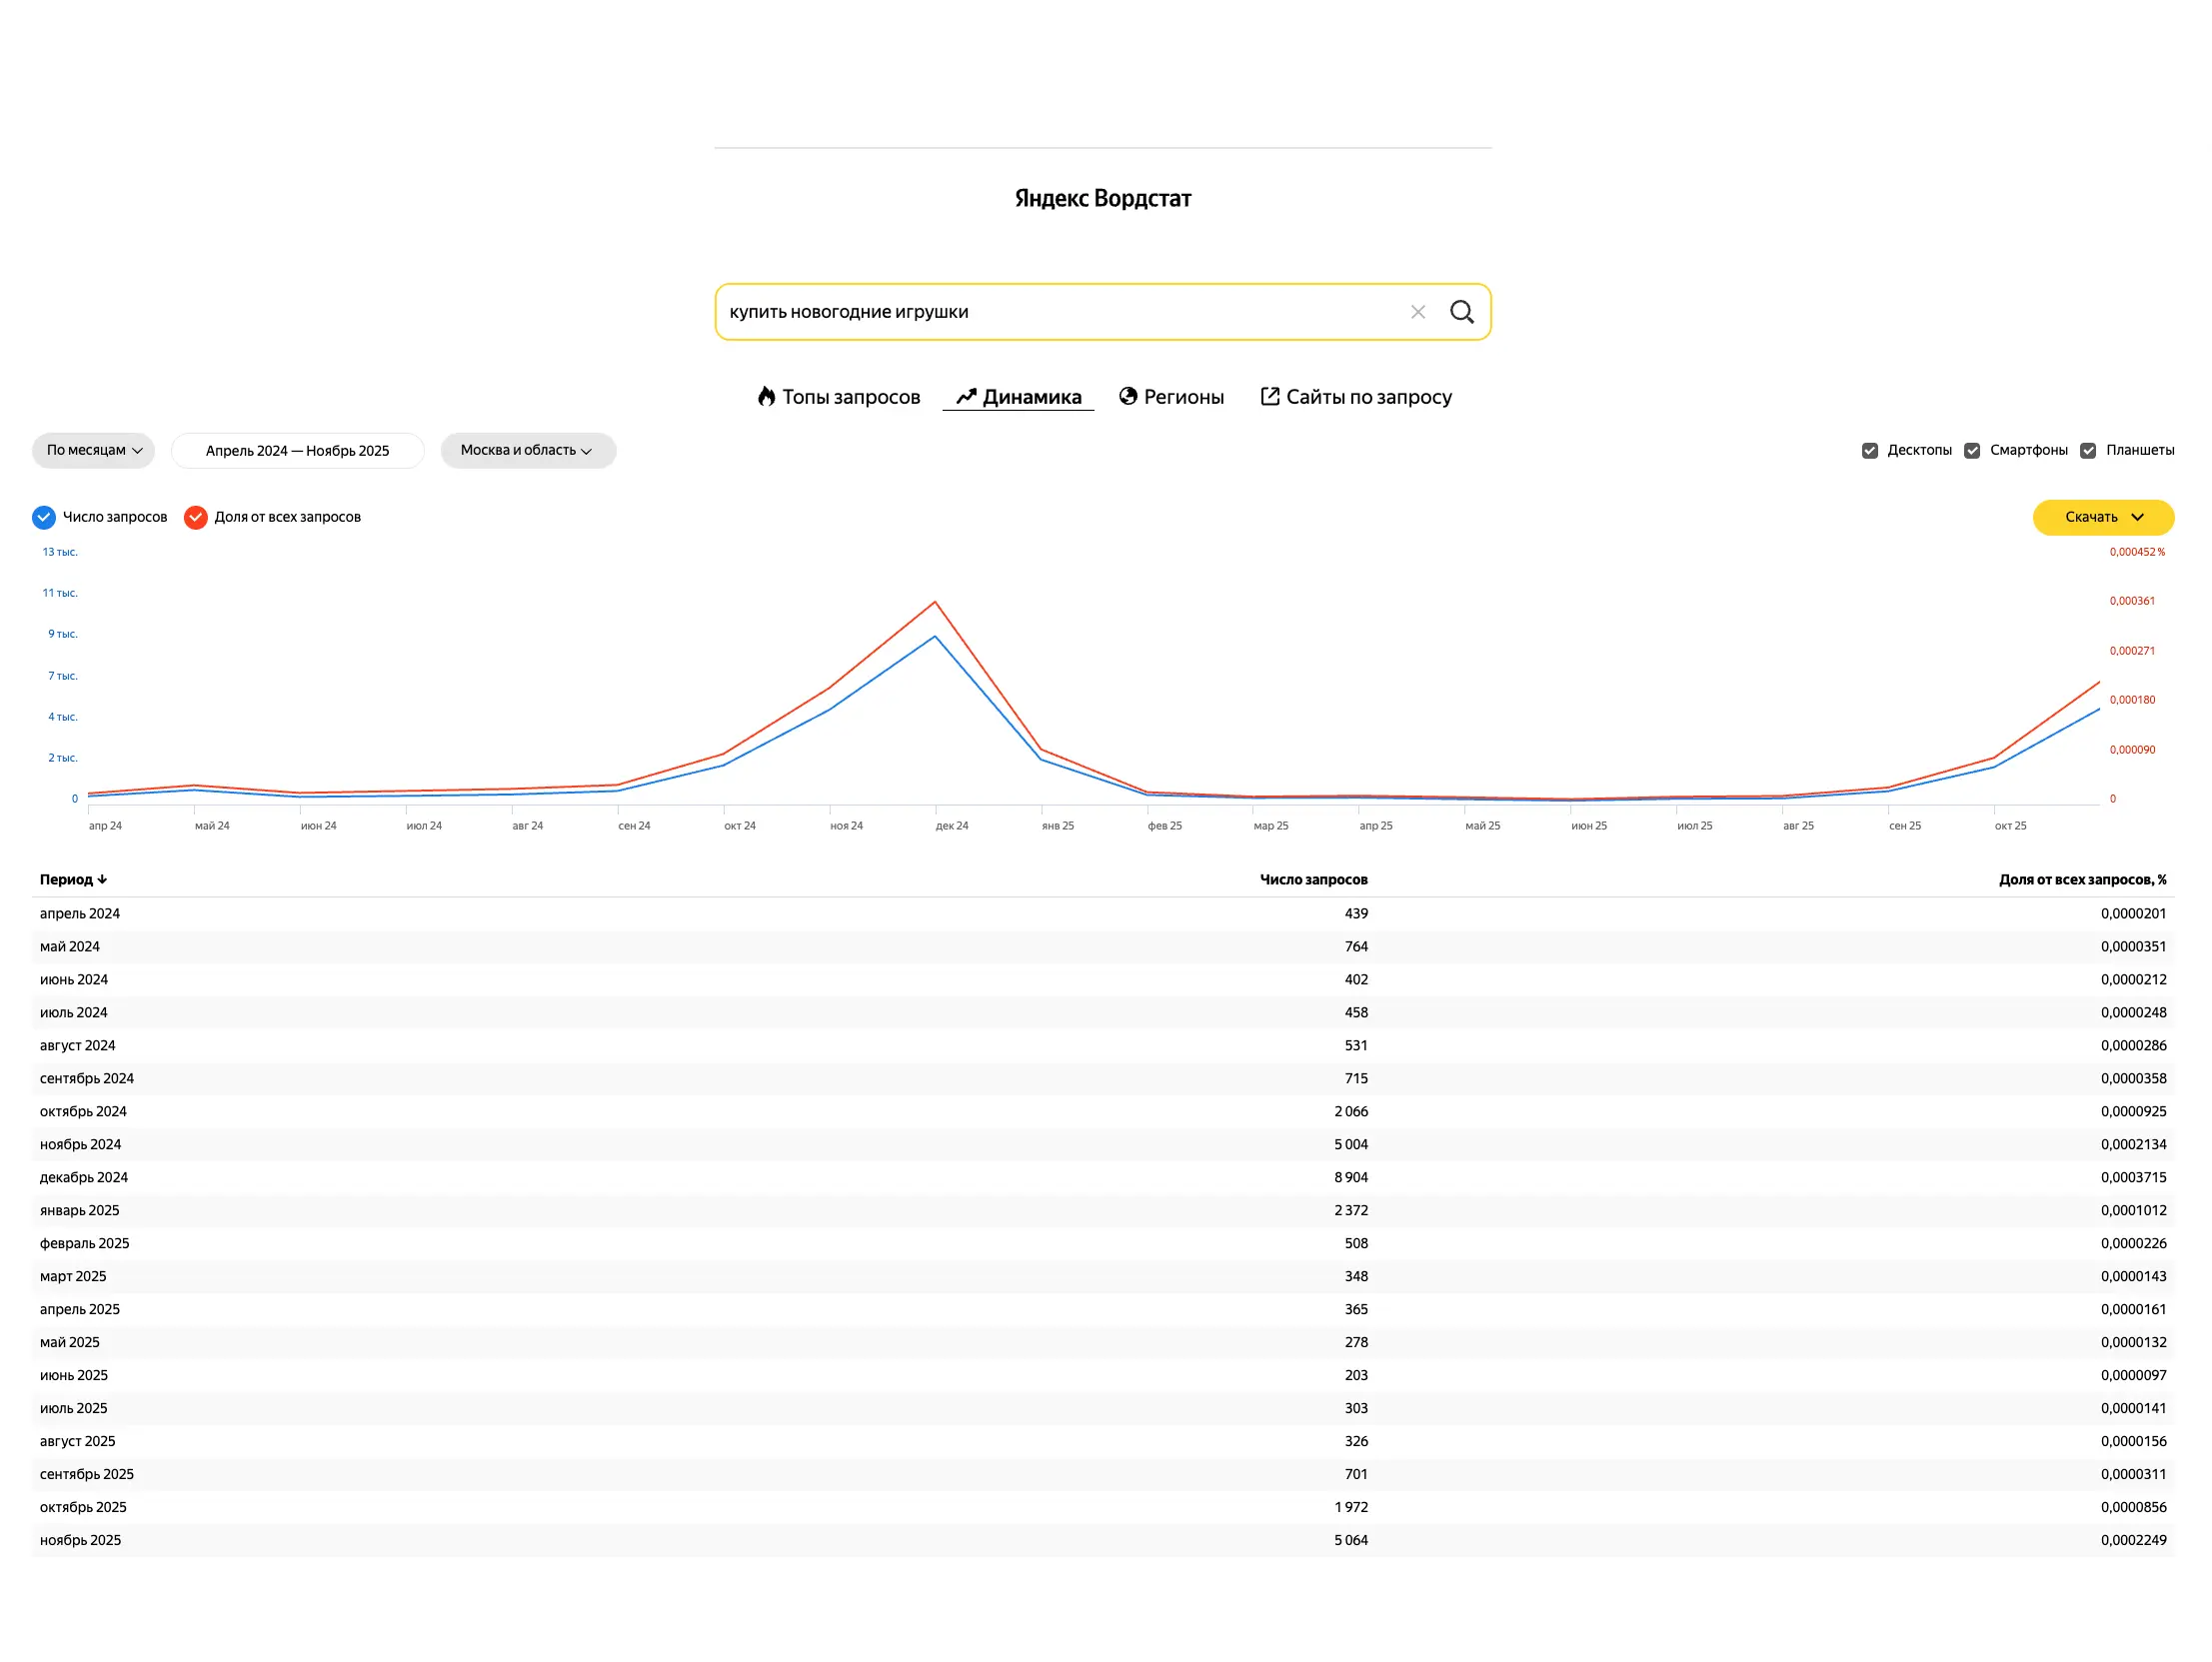Switch to the Топы запросов tab
This screenshot has width=2212, height=1662.
[x=850, y=397]
